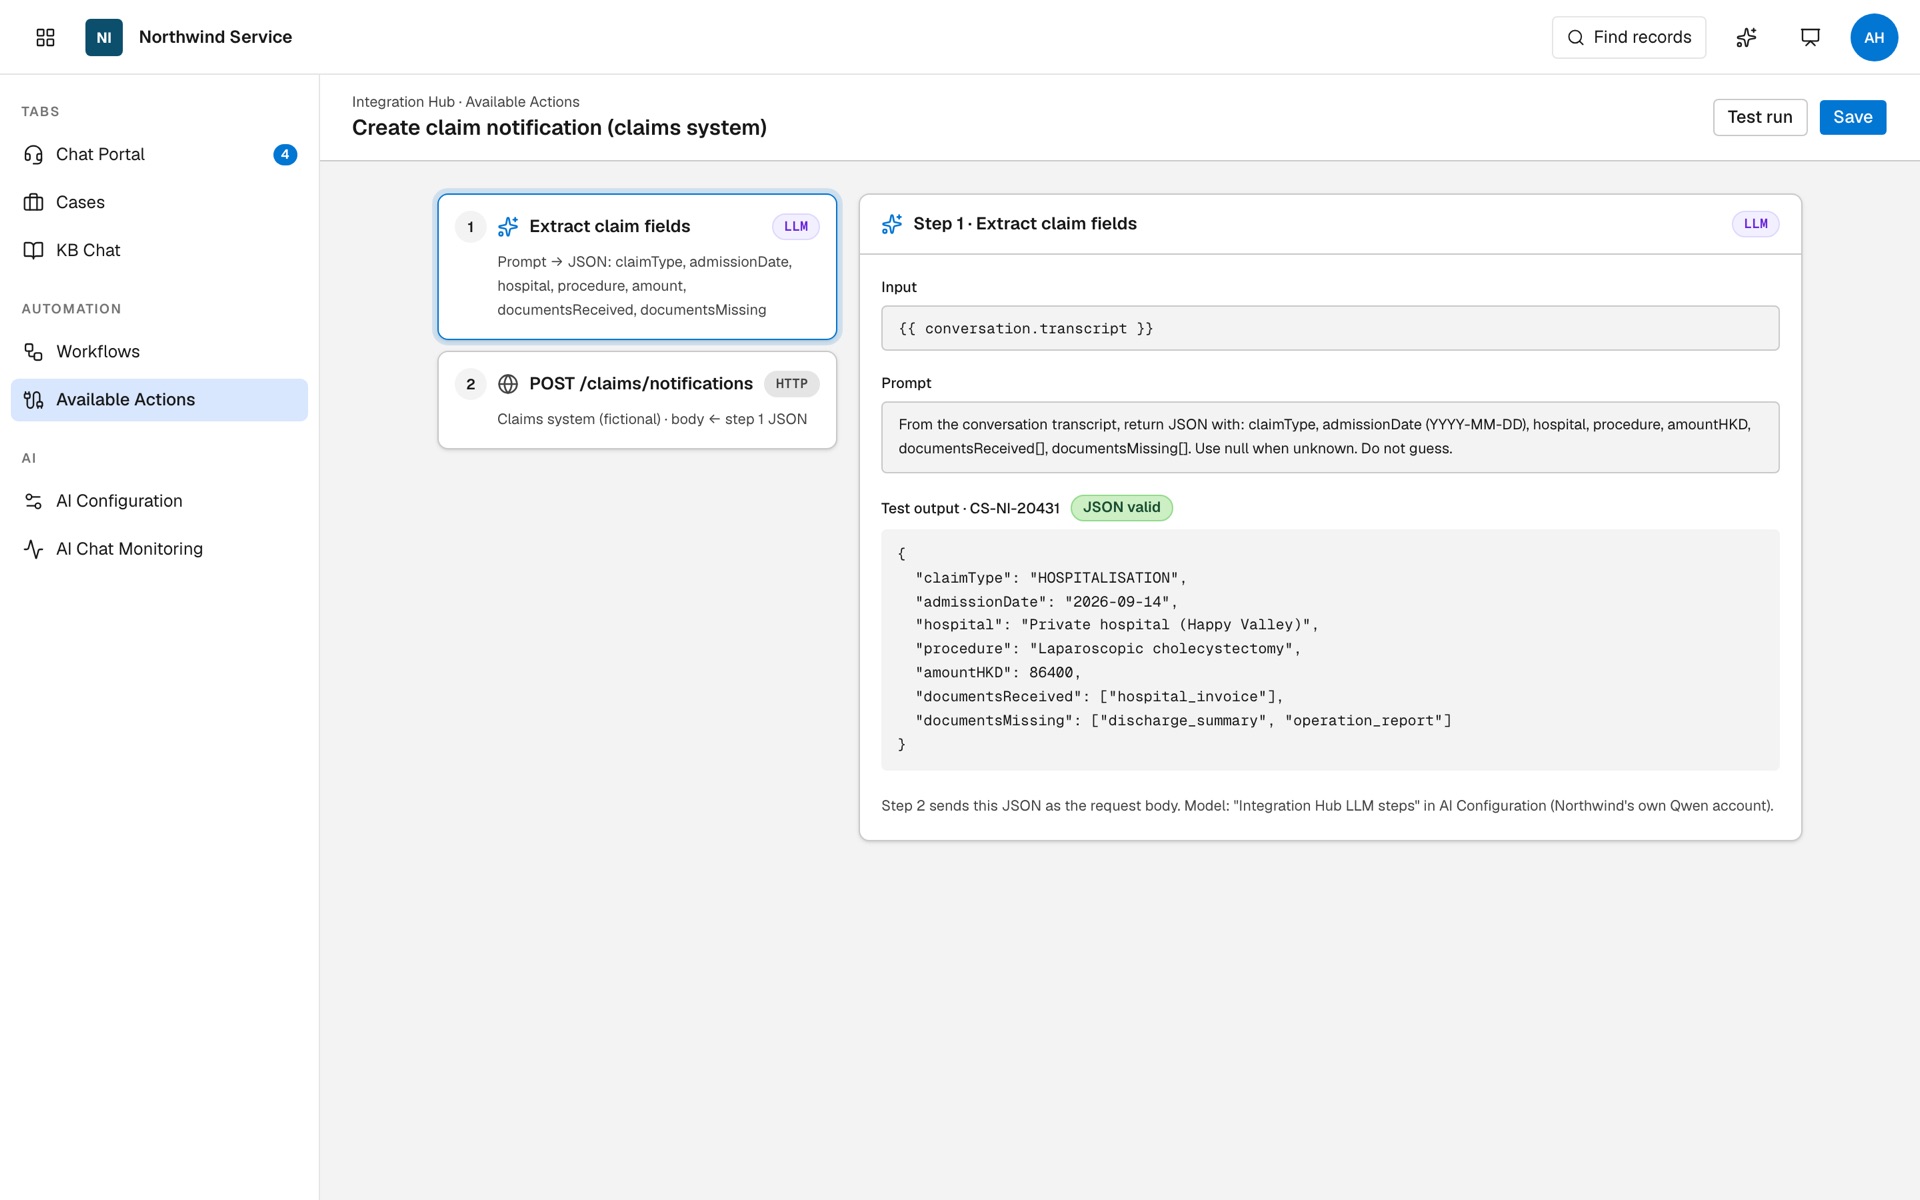Click the sparkle icon in Step 1 panel header
The width and height of the screenshot is (1920, 1200).
click(x=892, y=224)
